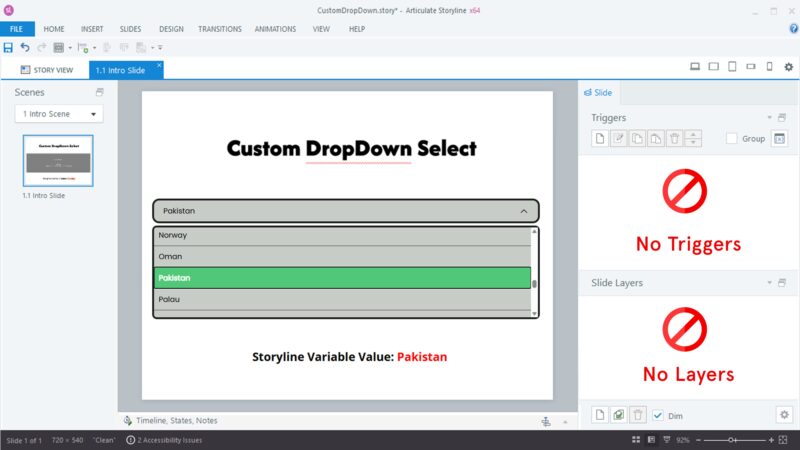
Task: Zoom in with the plus button
Action: [x=771, y=440]
